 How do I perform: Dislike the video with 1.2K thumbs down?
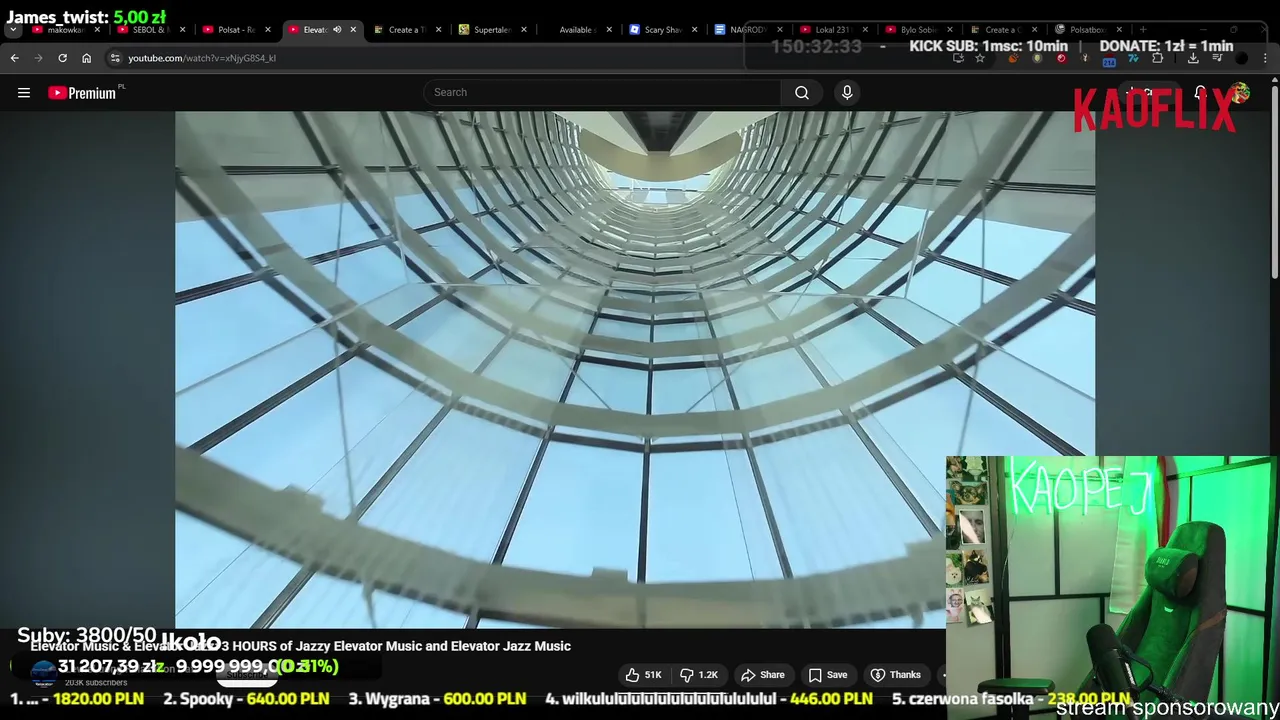point(700,675)
